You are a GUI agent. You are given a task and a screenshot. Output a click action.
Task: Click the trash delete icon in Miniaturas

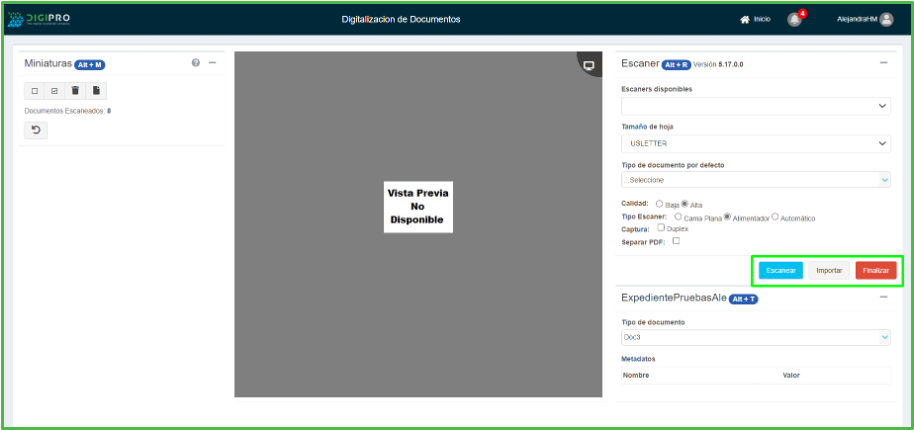[75, 91]
